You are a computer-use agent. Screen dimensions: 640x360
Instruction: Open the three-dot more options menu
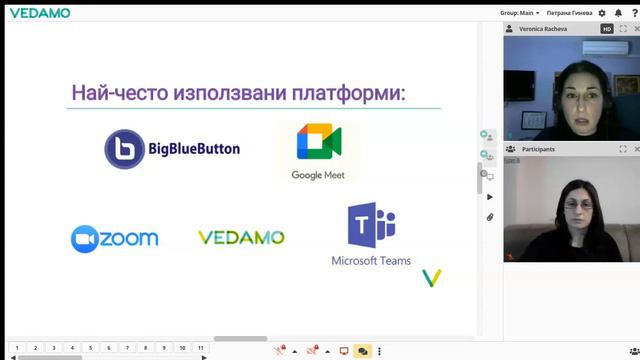379,351
